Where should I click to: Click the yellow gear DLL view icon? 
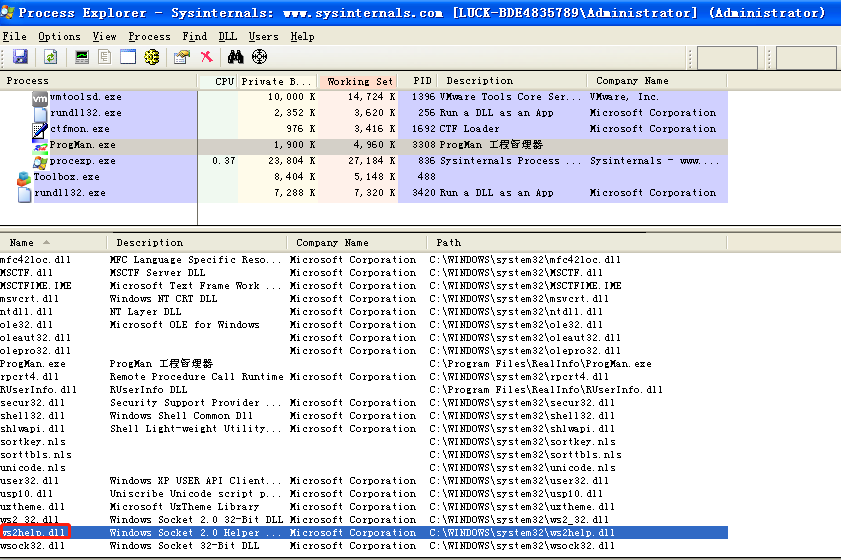coord(152,58)
